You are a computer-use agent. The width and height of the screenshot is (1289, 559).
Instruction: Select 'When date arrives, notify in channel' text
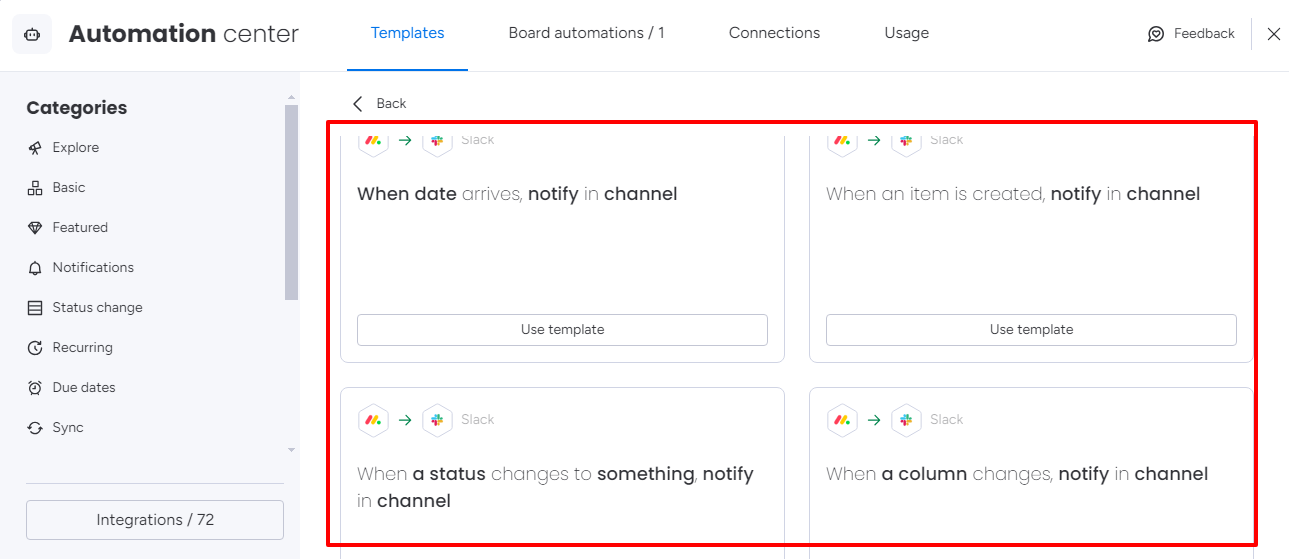point(517,194)
